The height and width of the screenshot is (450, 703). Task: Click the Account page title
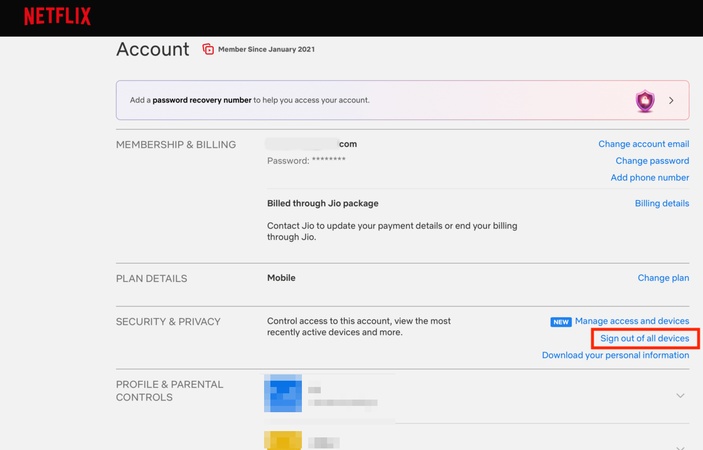pyautogui.click(x=152, y=49)
